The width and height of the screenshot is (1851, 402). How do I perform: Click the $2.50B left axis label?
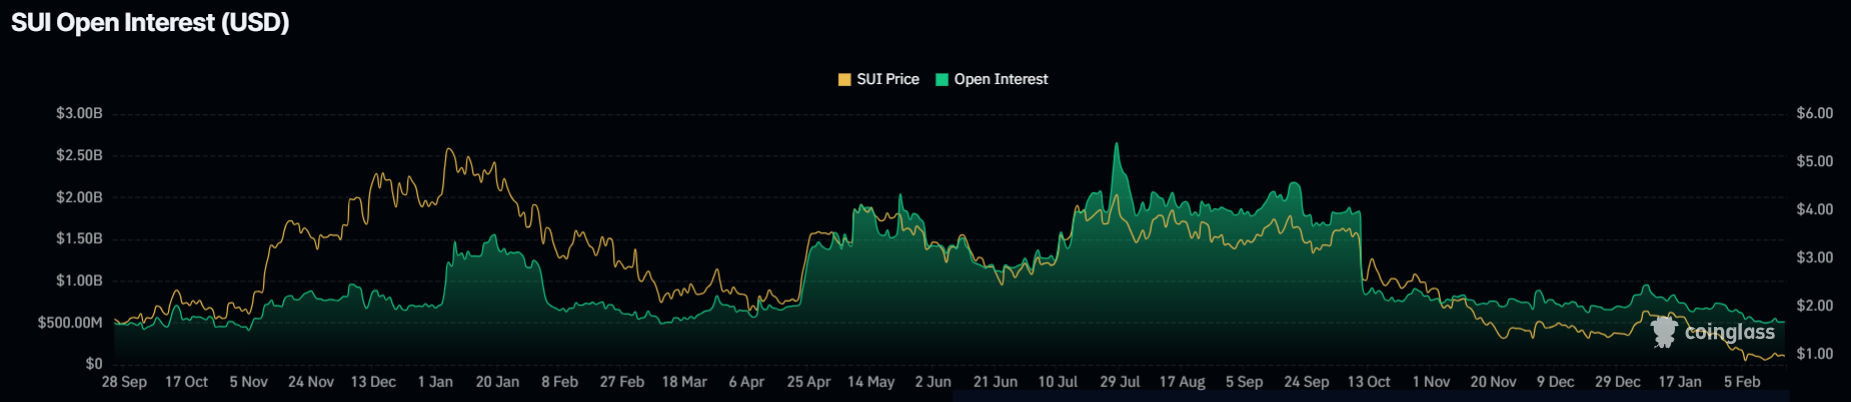(x=79, y=156)
